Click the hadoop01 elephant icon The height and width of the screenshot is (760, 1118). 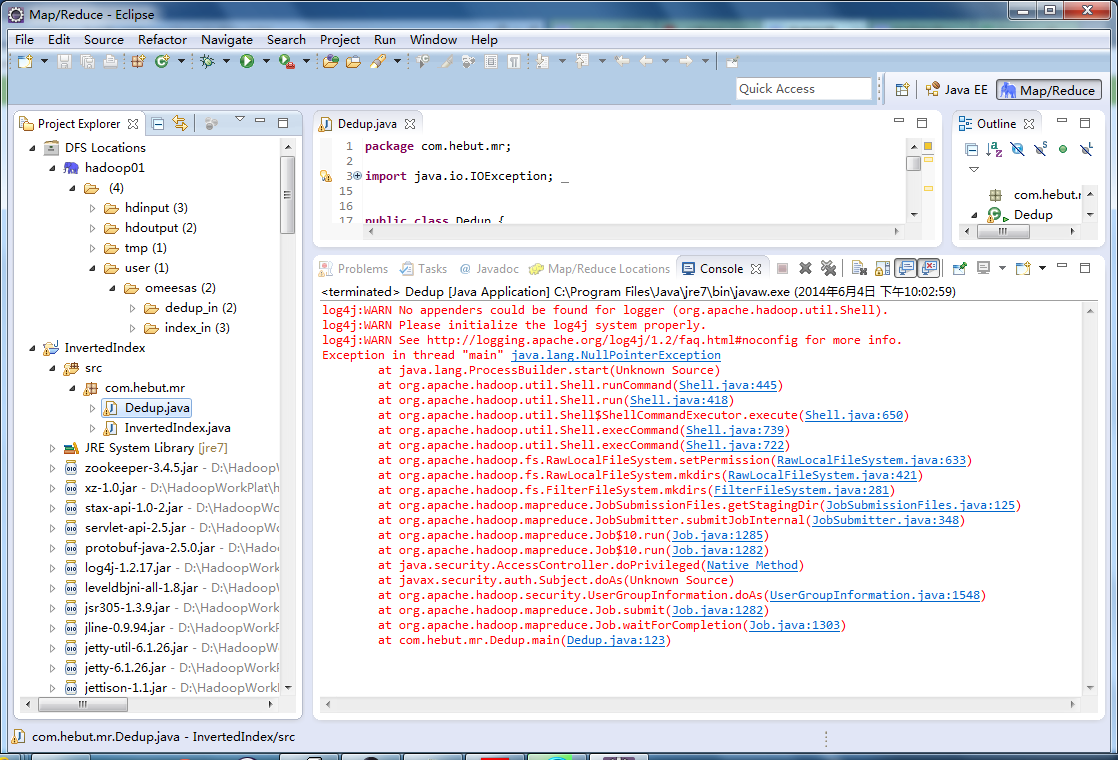(x=71, y=168)
